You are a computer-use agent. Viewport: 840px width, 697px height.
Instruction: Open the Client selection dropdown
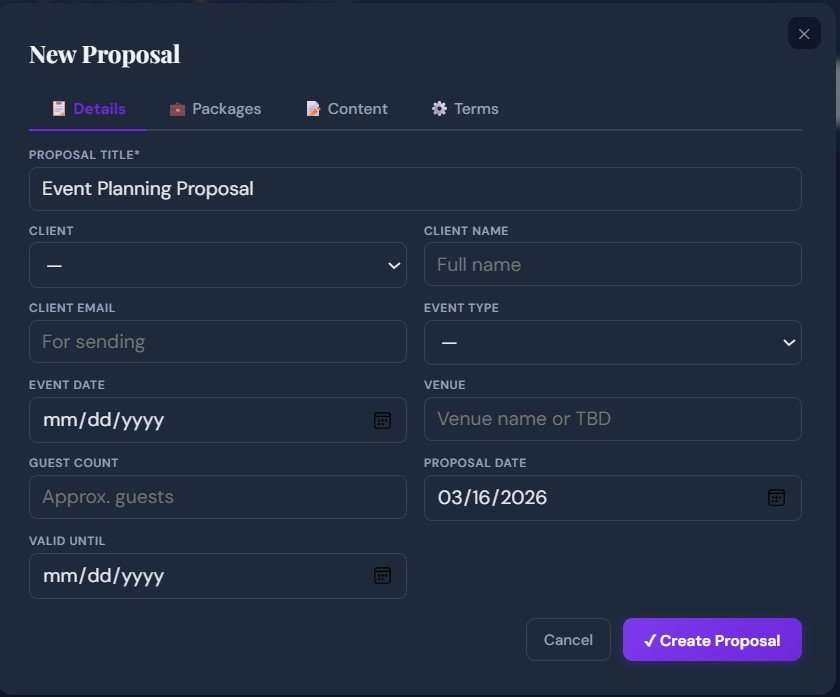217,264
